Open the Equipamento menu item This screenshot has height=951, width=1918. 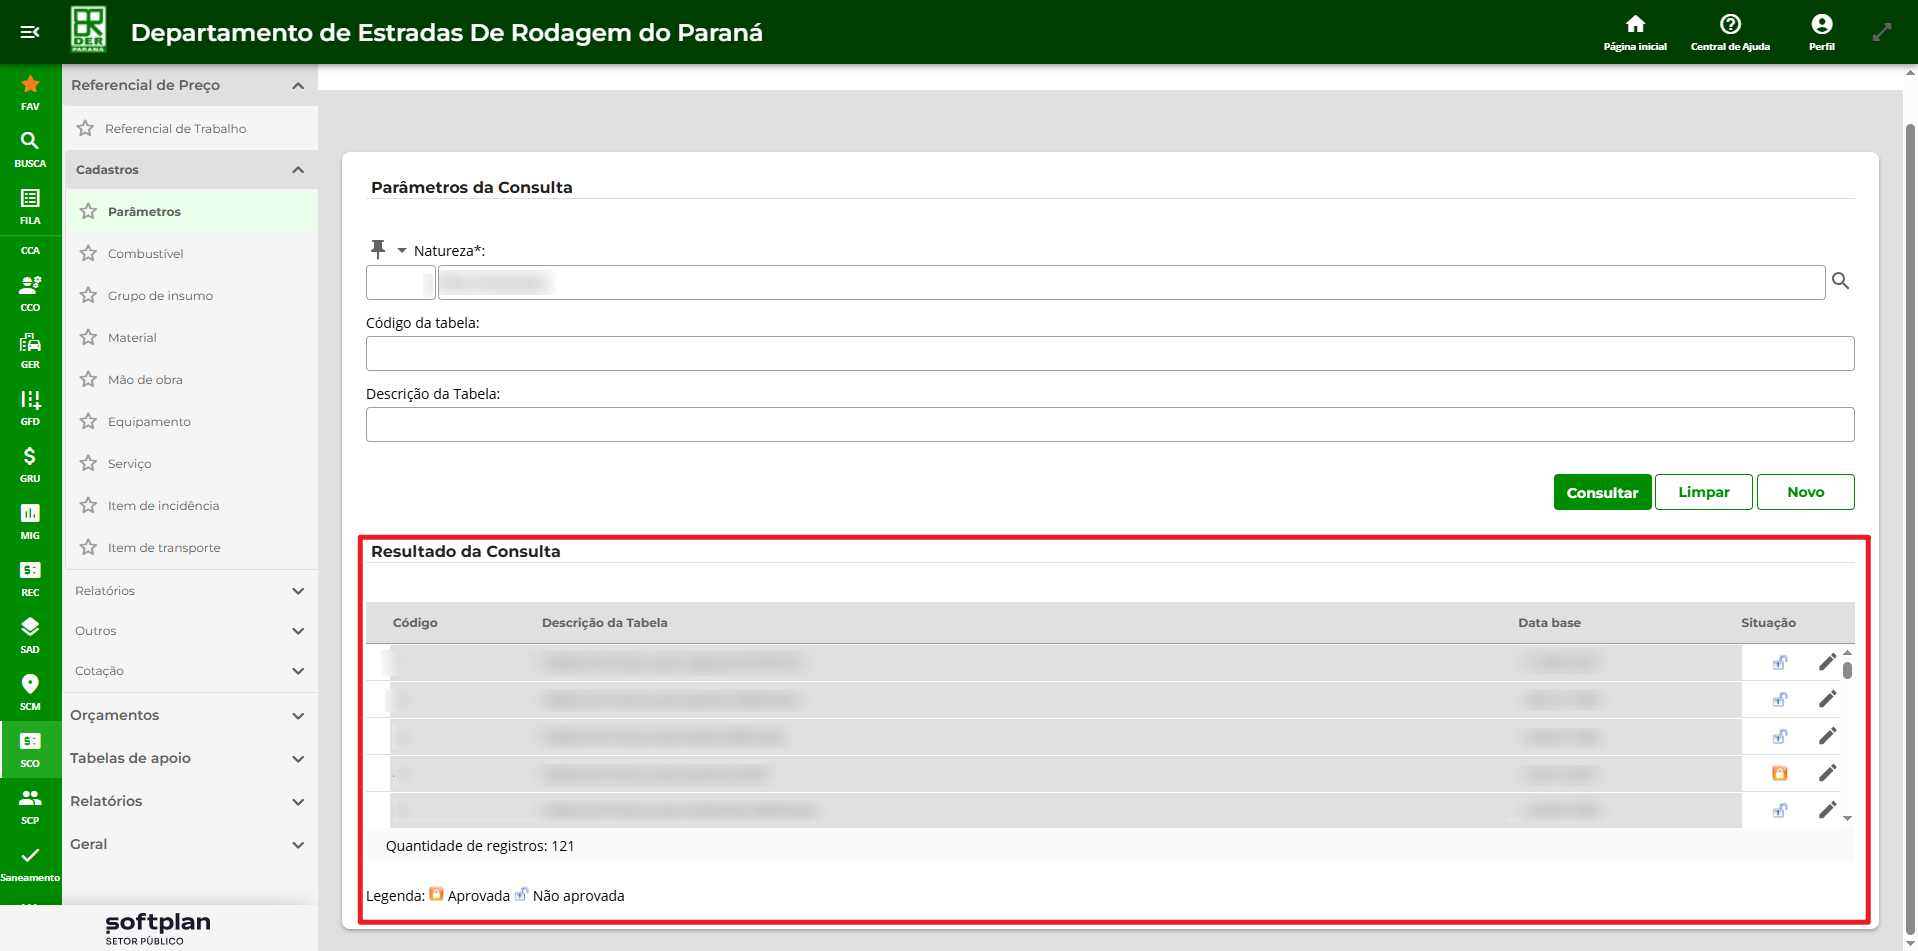point(149,422)
